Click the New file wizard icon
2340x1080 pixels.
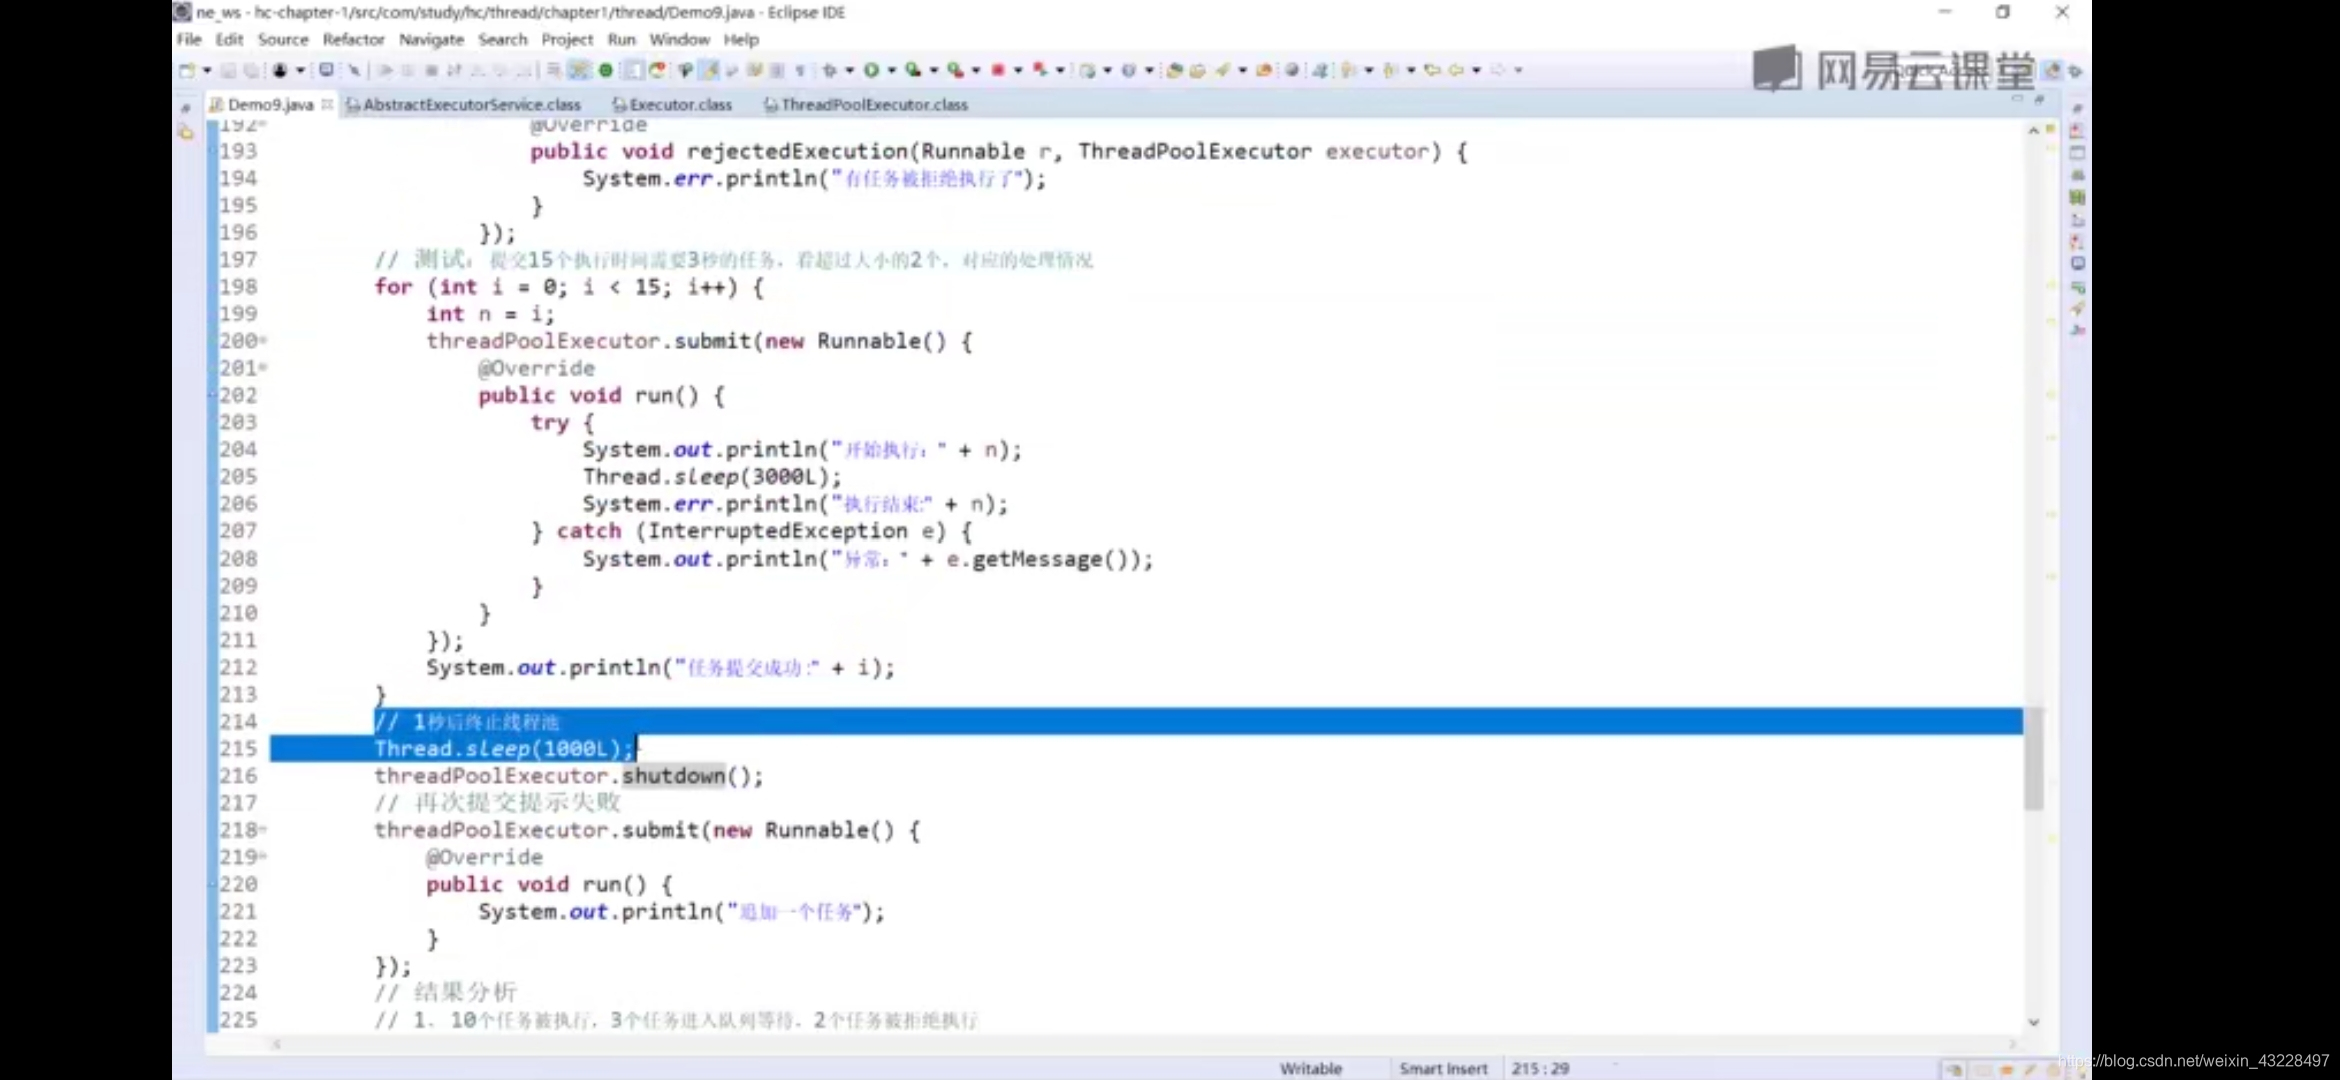click(x=187, y=70)
